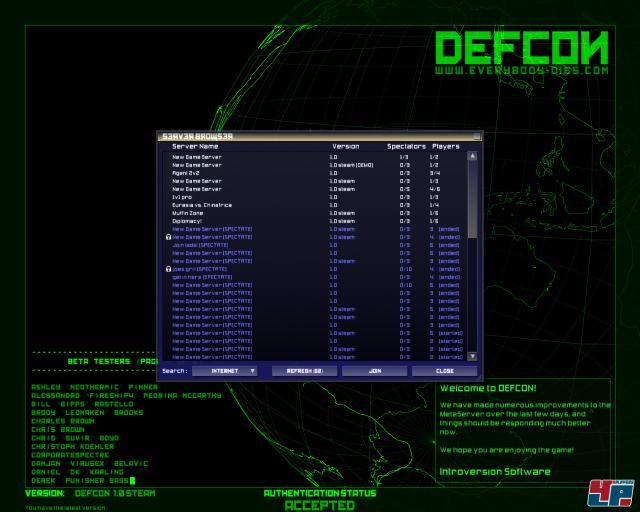Screen dimensions: 640x512
Task: Open the Internet search dropdown
Action: click(224, 371)
